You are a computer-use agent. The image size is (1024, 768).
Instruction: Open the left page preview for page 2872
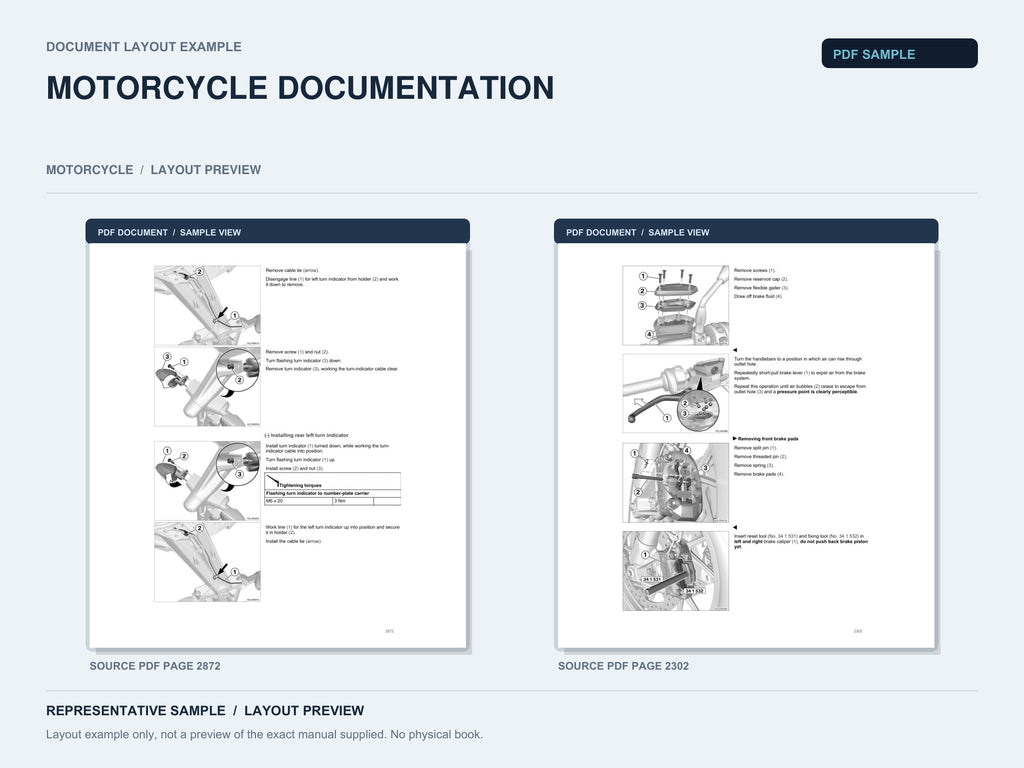point(278,445)
